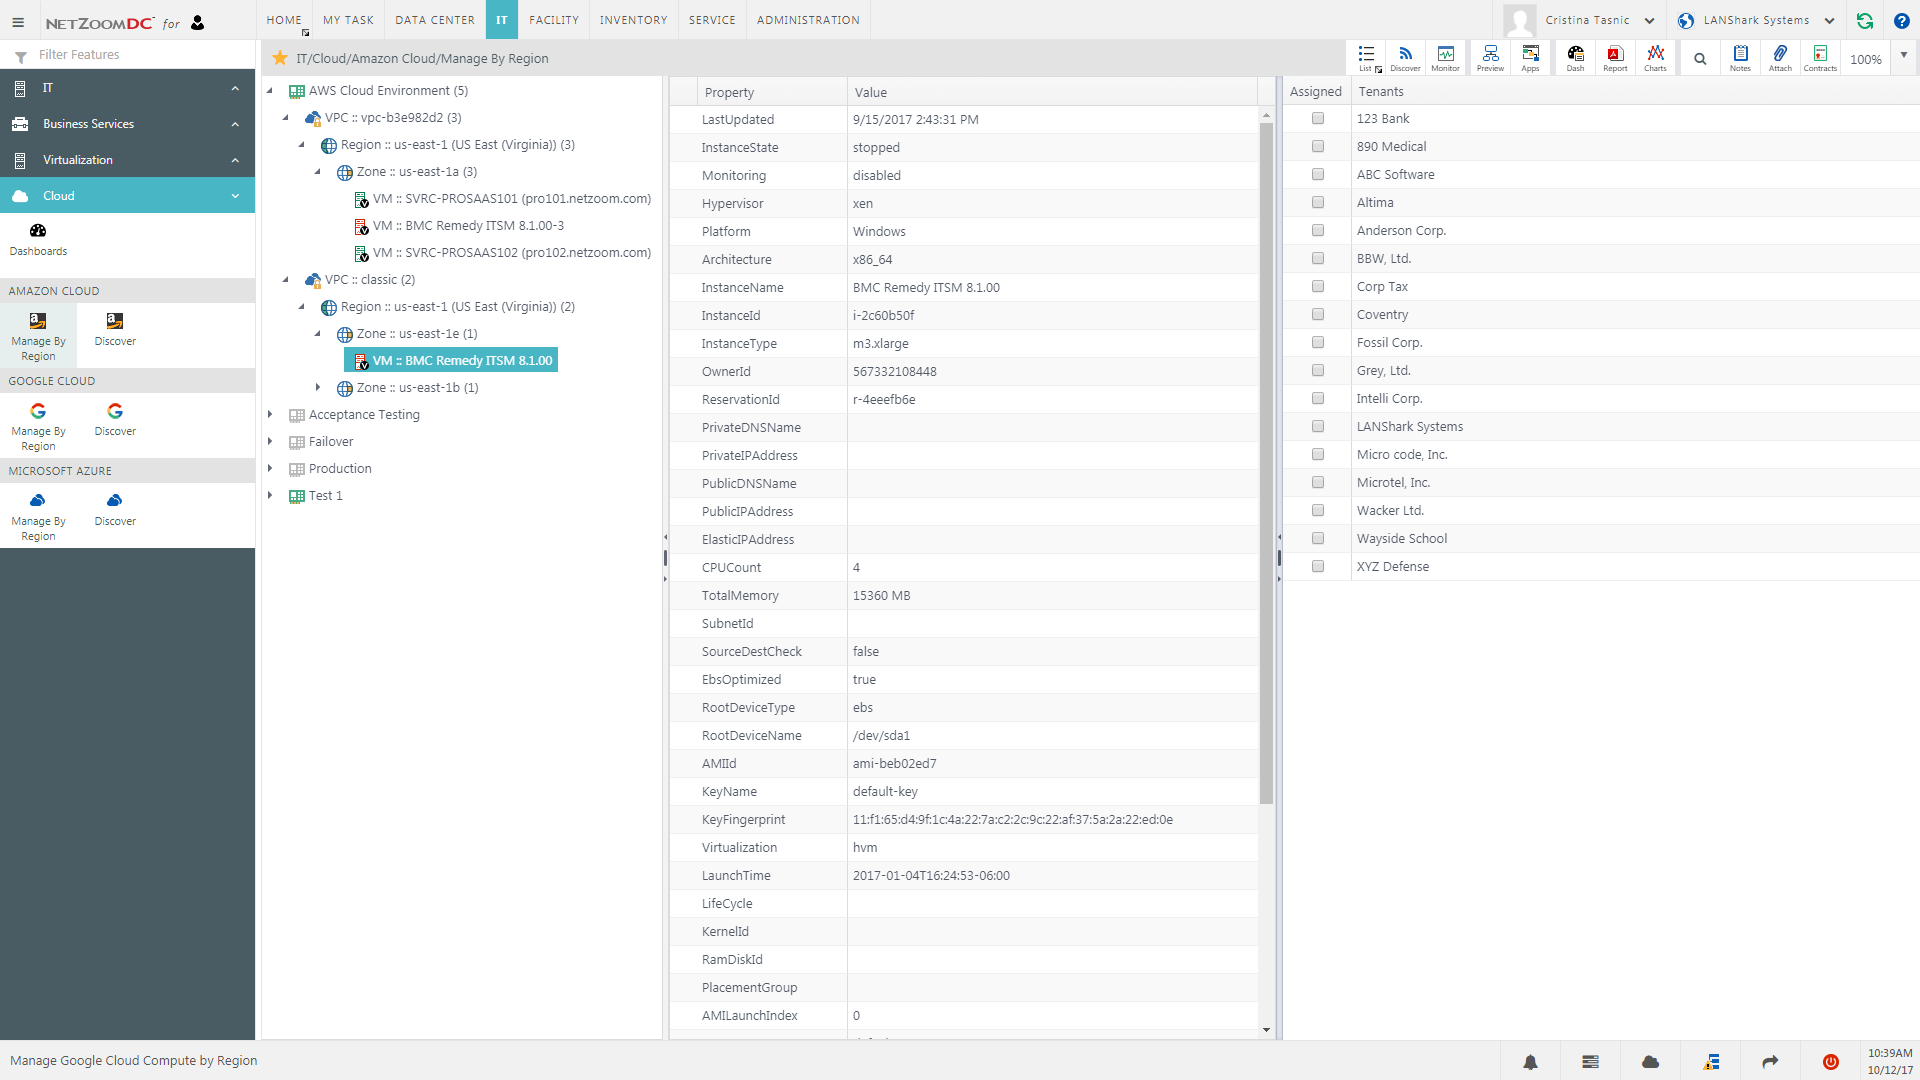Check the LANShark Systems tenant checkbox

1318,427
